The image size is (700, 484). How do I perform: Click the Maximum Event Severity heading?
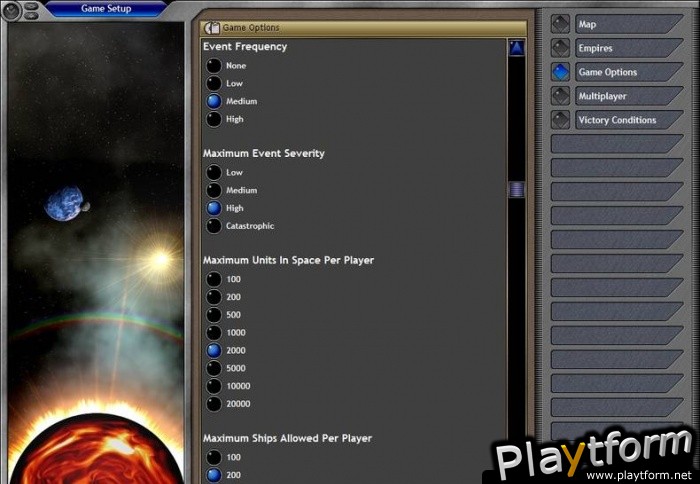pyautogui.click(x=263, y=154)
